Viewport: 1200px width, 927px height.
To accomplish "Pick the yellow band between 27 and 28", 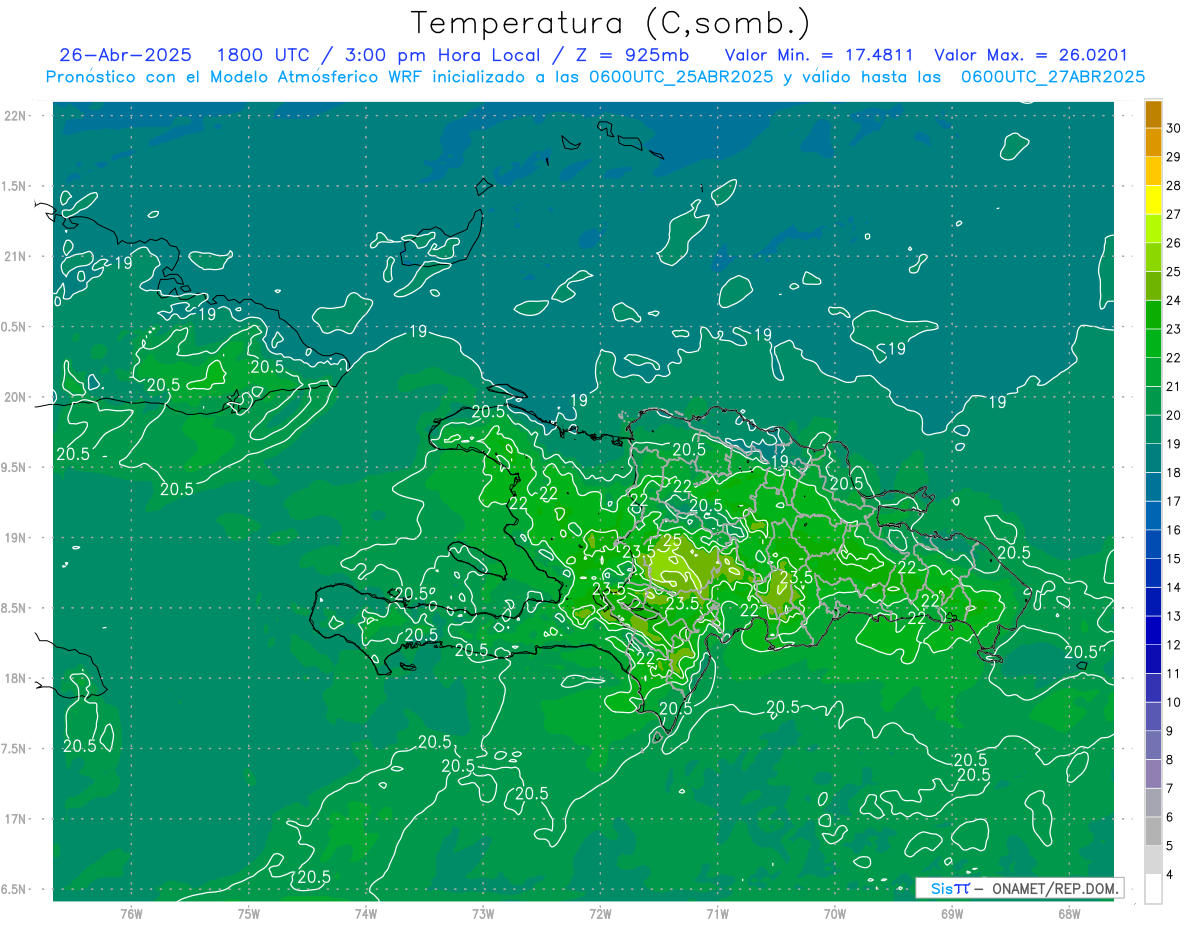I will click(x=1154, y=200).
